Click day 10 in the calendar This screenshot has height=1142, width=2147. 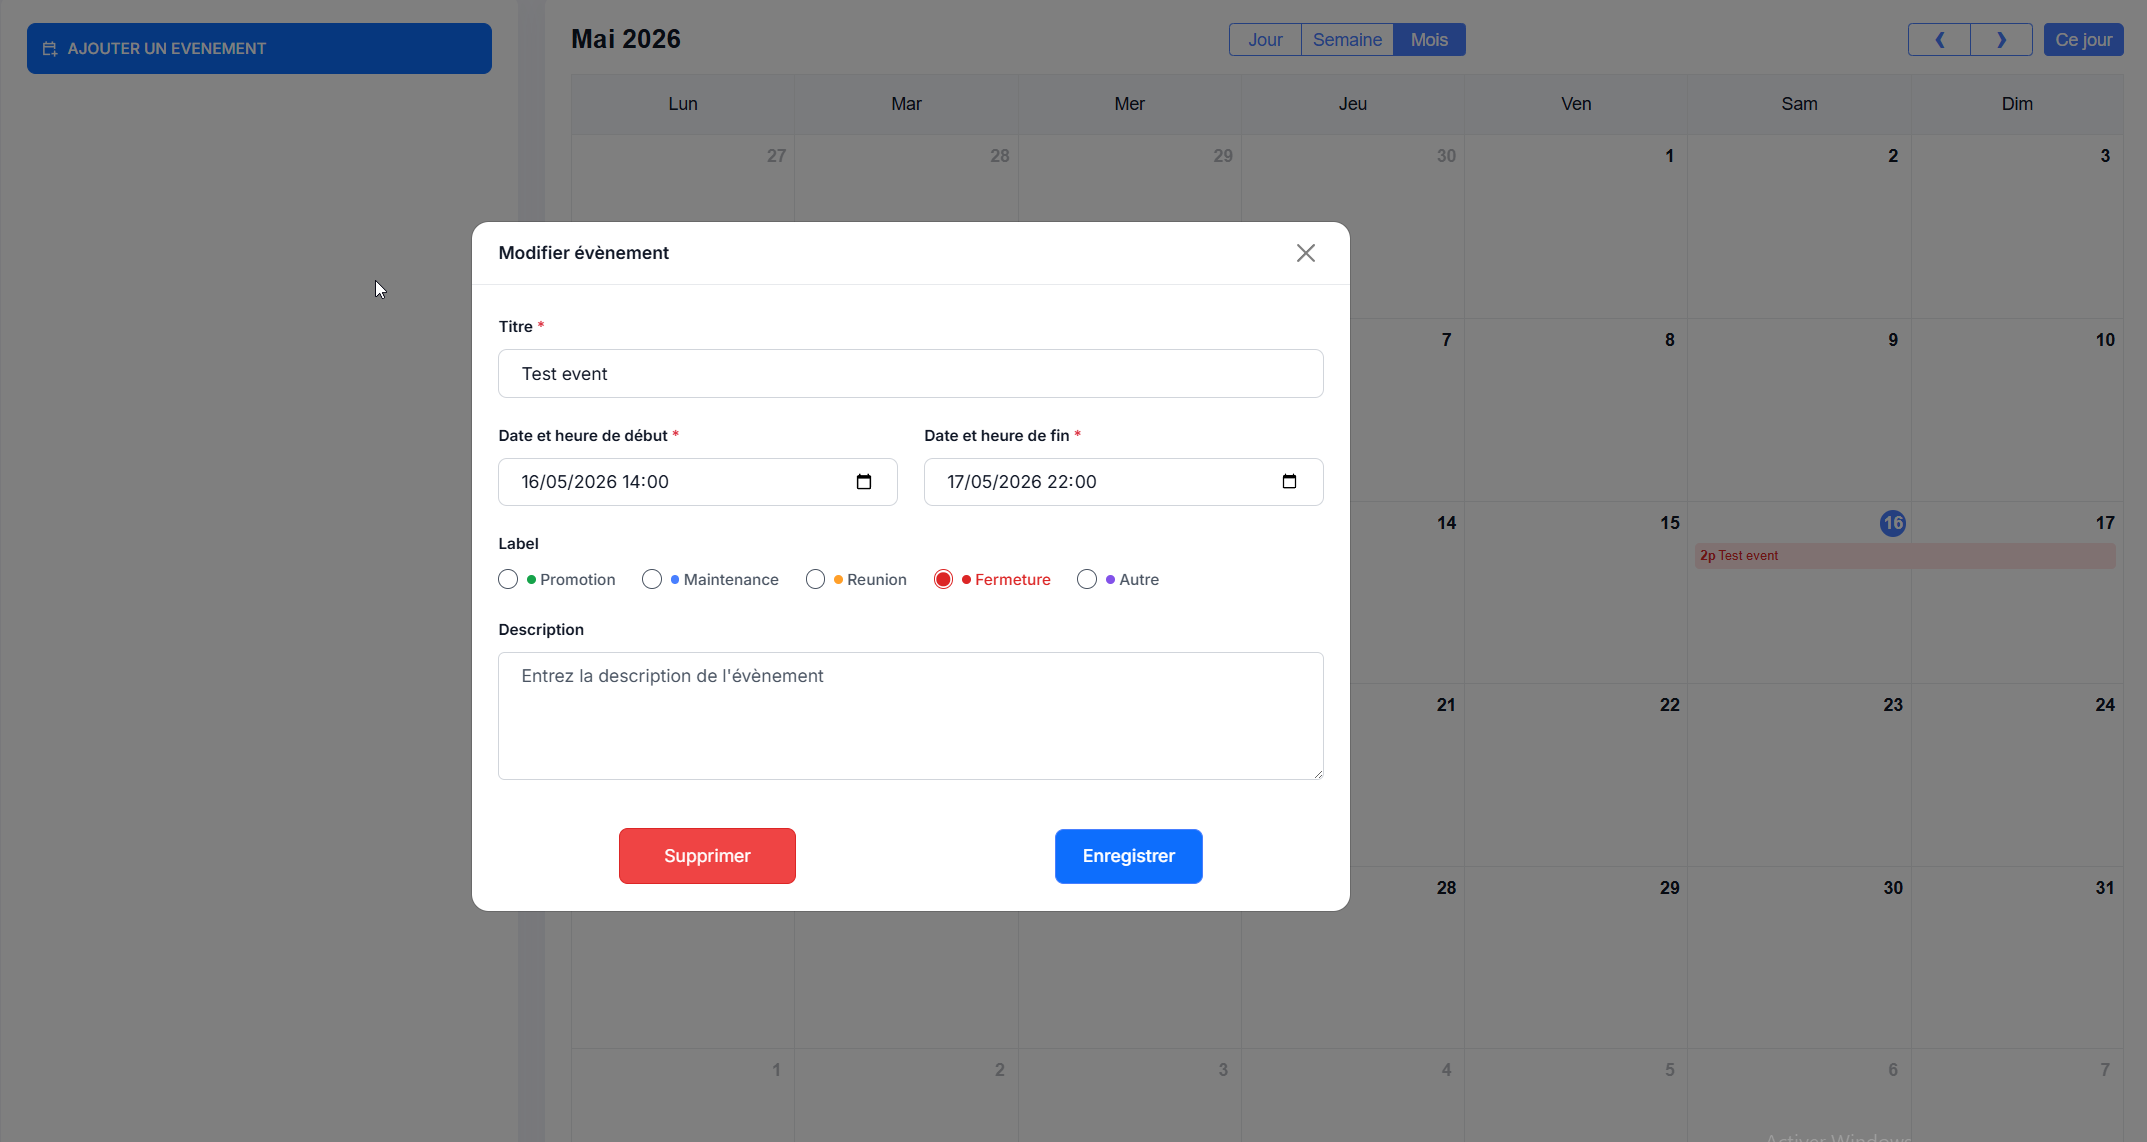(x=2105, y=340)
